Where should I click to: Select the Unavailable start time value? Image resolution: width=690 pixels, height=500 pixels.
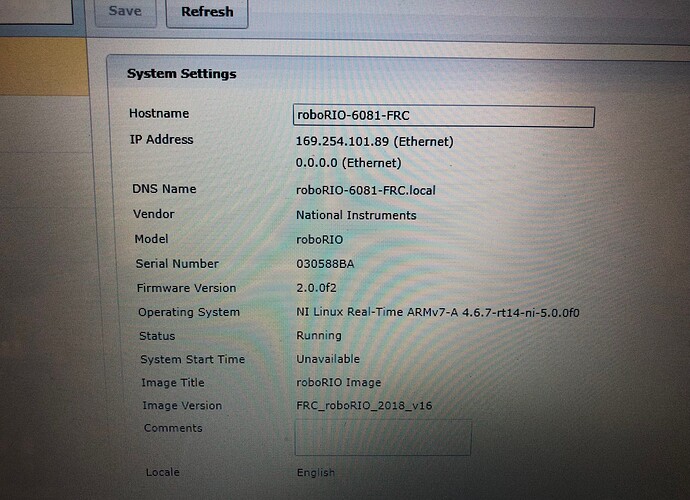pos(328,359)
